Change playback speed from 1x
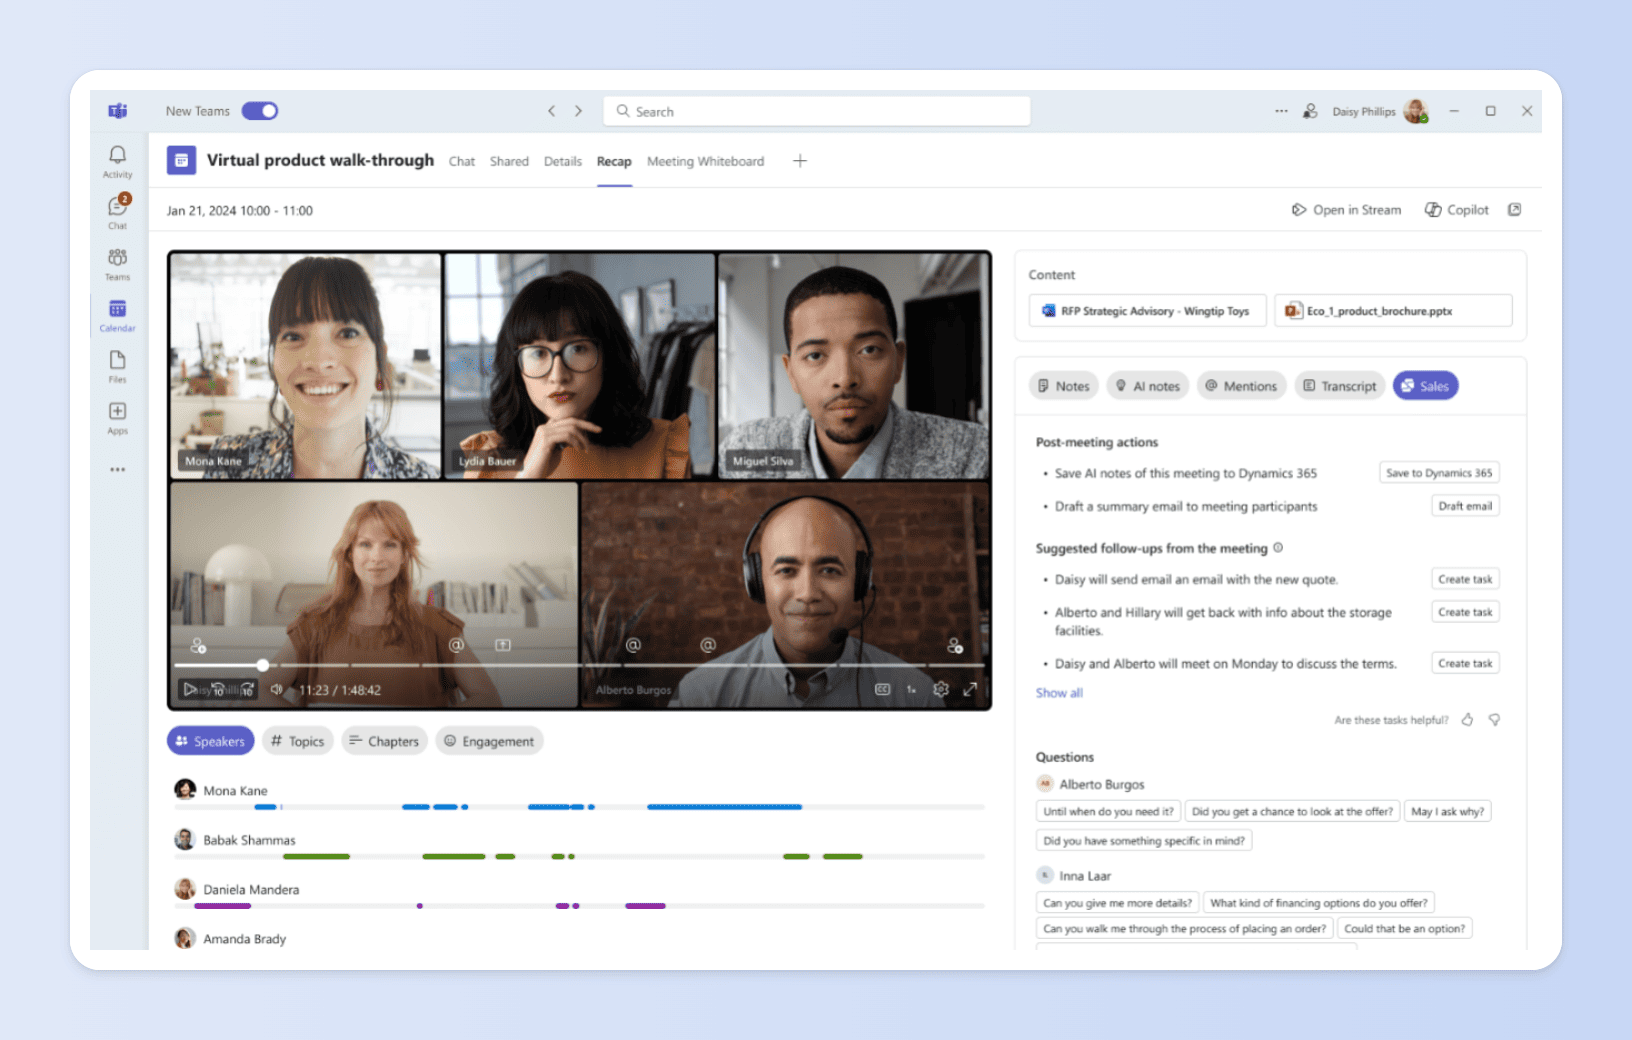1632x1040 pixels. pyautogui.click(x=911, y=689)
